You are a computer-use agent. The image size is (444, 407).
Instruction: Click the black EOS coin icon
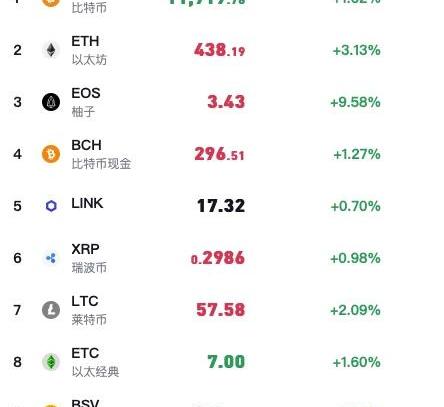51,102
